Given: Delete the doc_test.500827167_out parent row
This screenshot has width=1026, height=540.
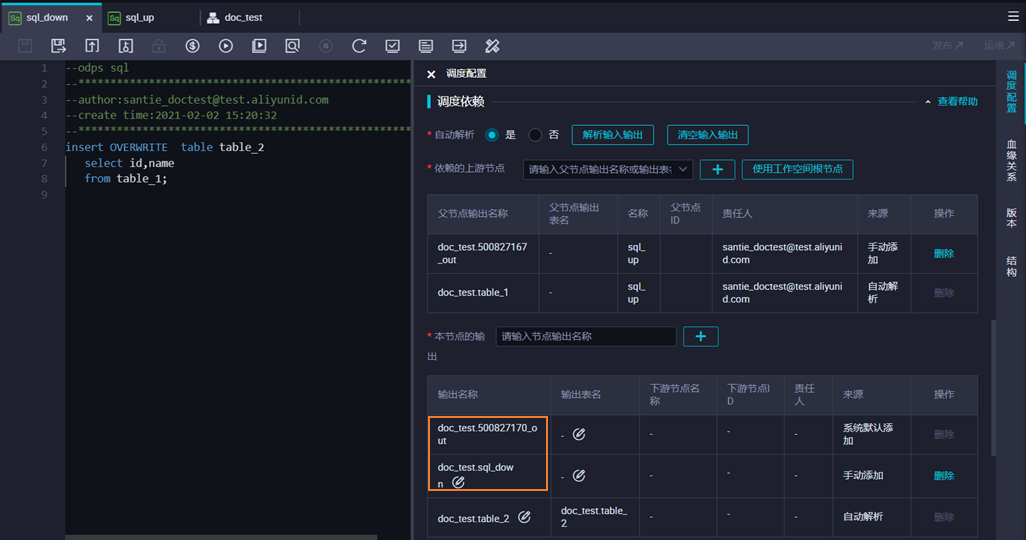Looking at the screenshot, I should click(x=944, y=253).
